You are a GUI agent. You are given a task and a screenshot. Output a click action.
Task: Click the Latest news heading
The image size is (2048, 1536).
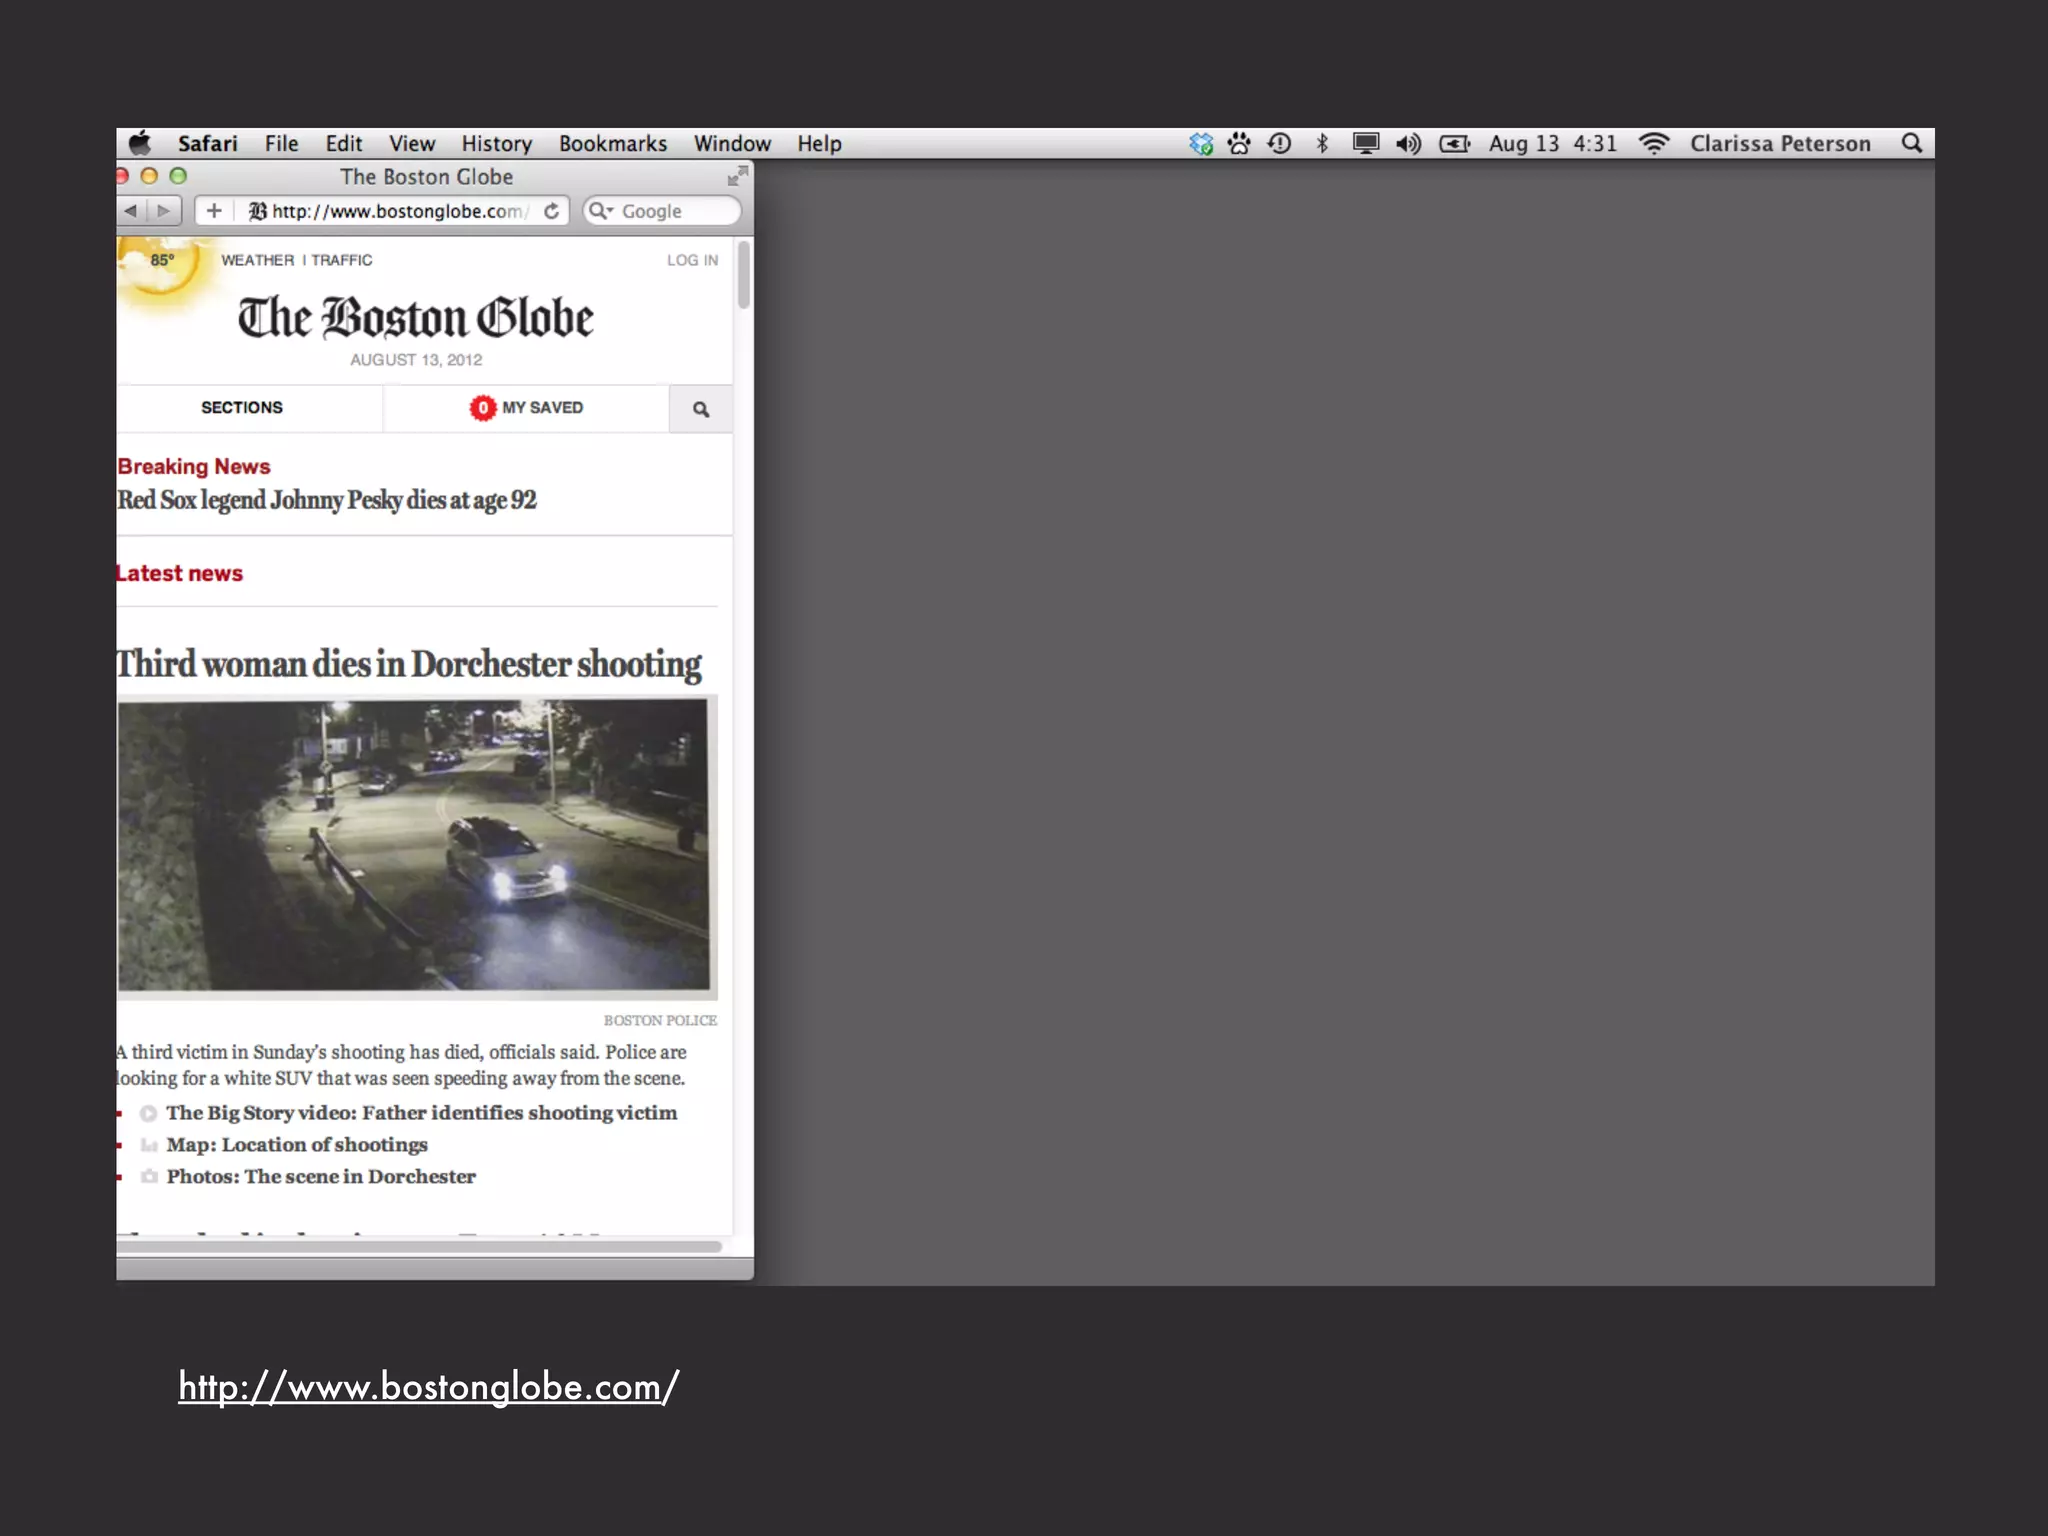pyautogui.click(x=180, y=573)
